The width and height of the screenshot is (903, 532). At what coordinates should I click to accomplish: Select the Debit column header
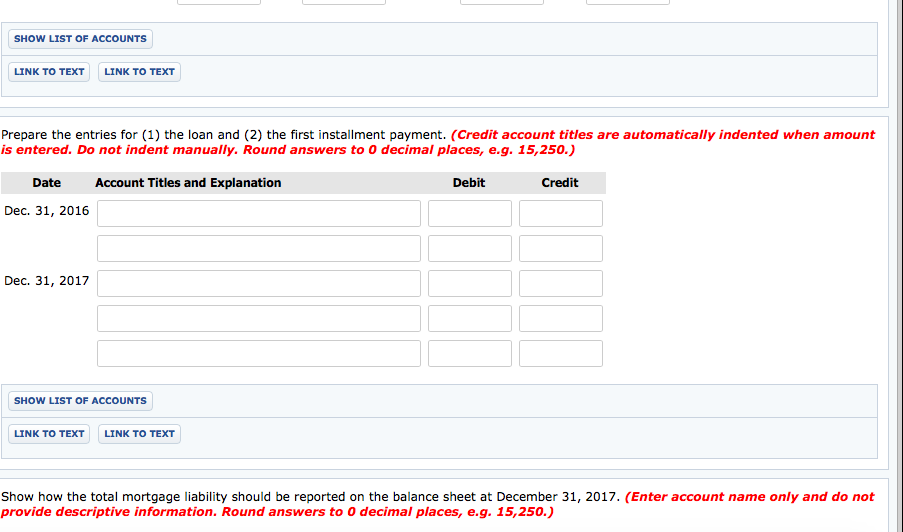point(469,183)
